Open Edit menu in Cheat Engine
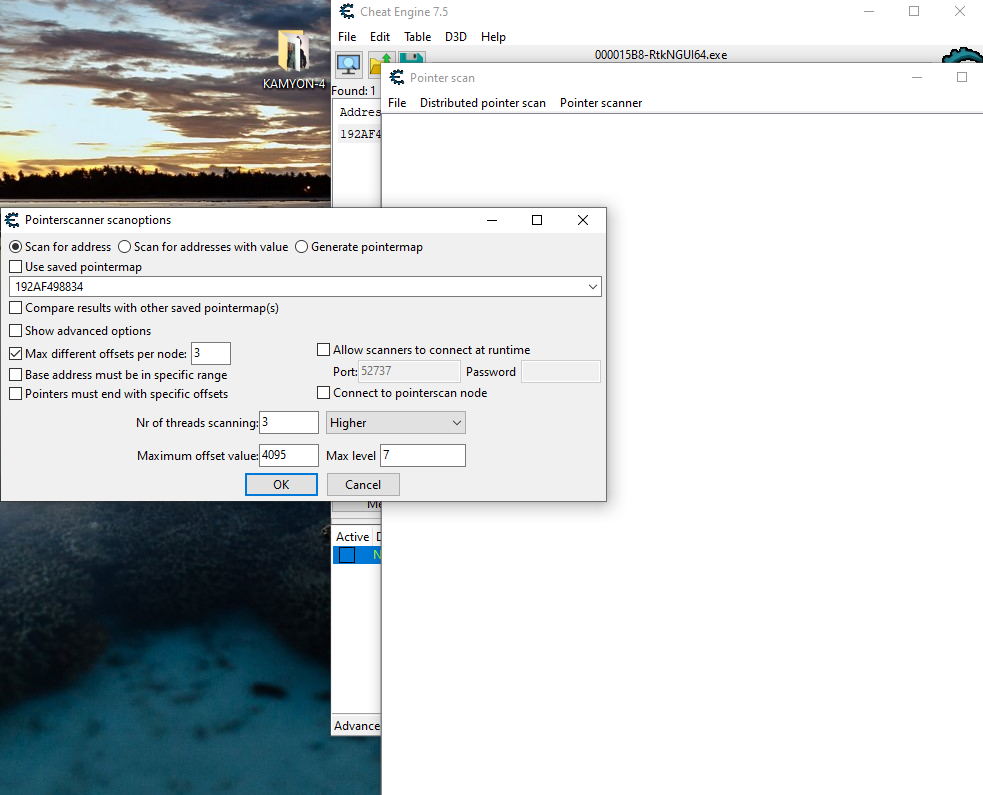Viewport: 983px width, 795px height. tap(379, 37)
